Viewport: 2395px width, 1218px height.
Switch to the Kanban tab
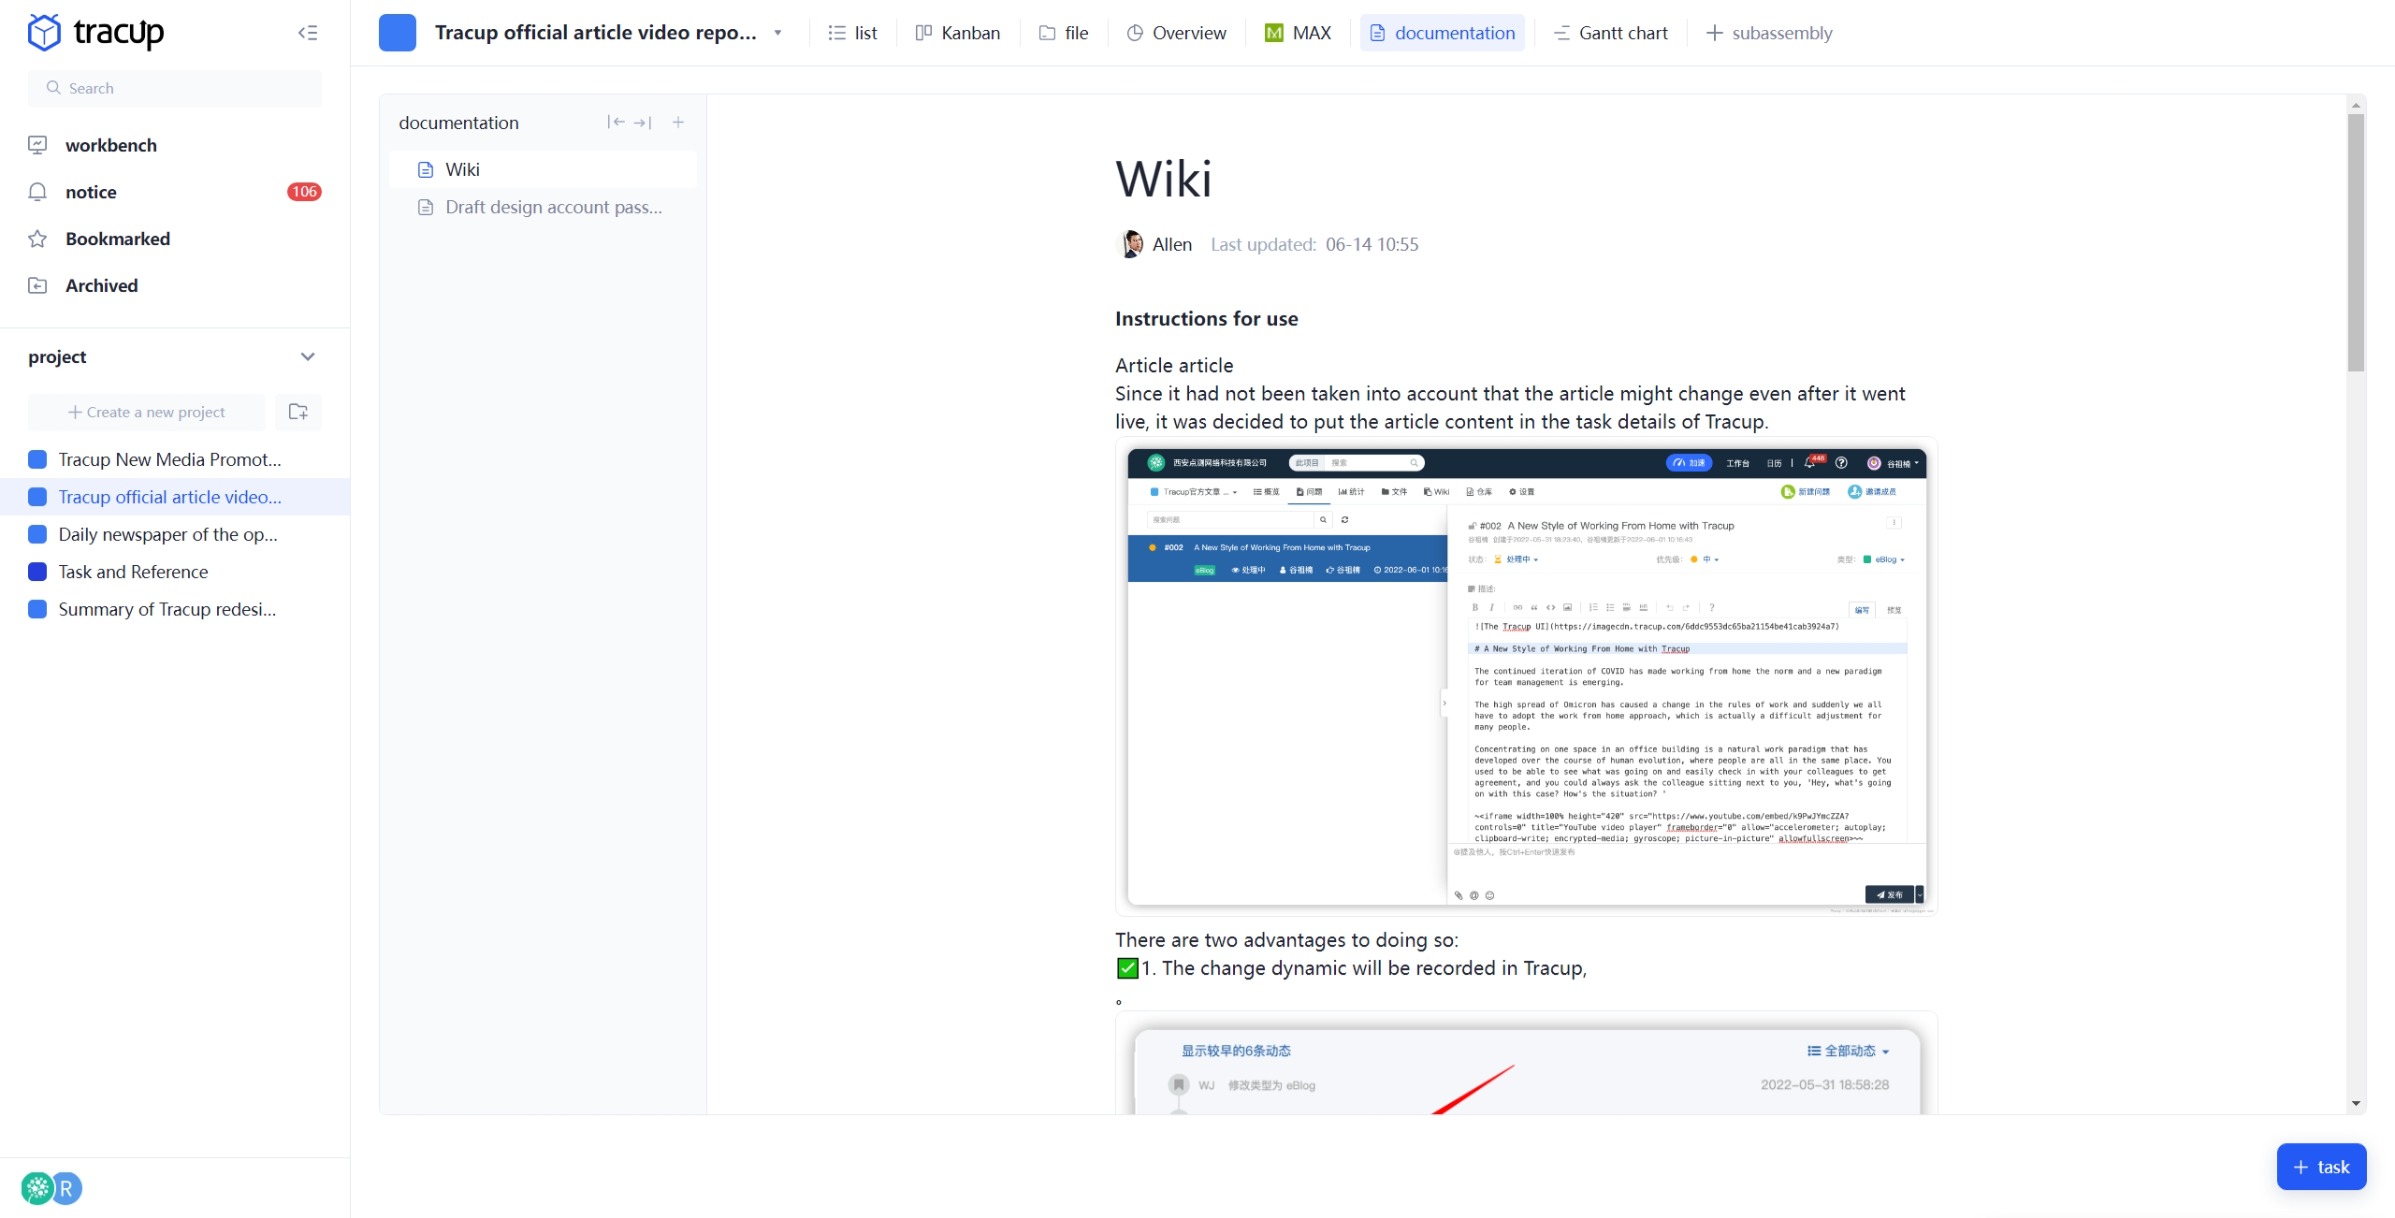coord(958,33)
